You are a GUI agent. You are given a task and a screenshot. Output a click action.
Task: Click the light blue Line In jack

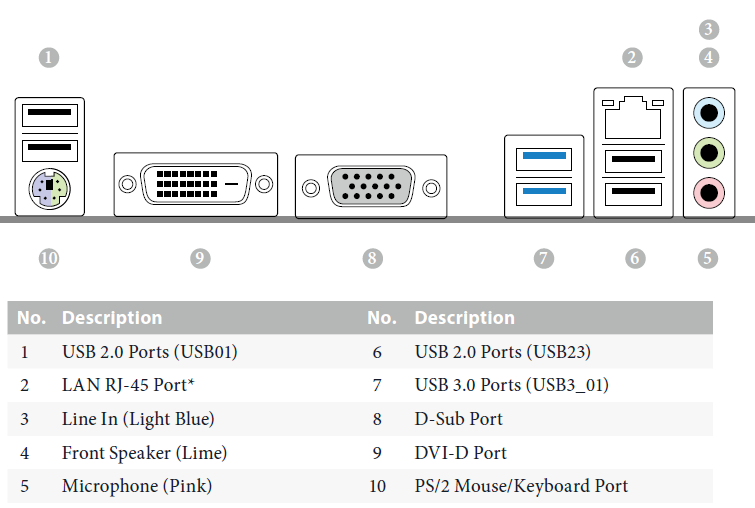(x=709, y=113)
